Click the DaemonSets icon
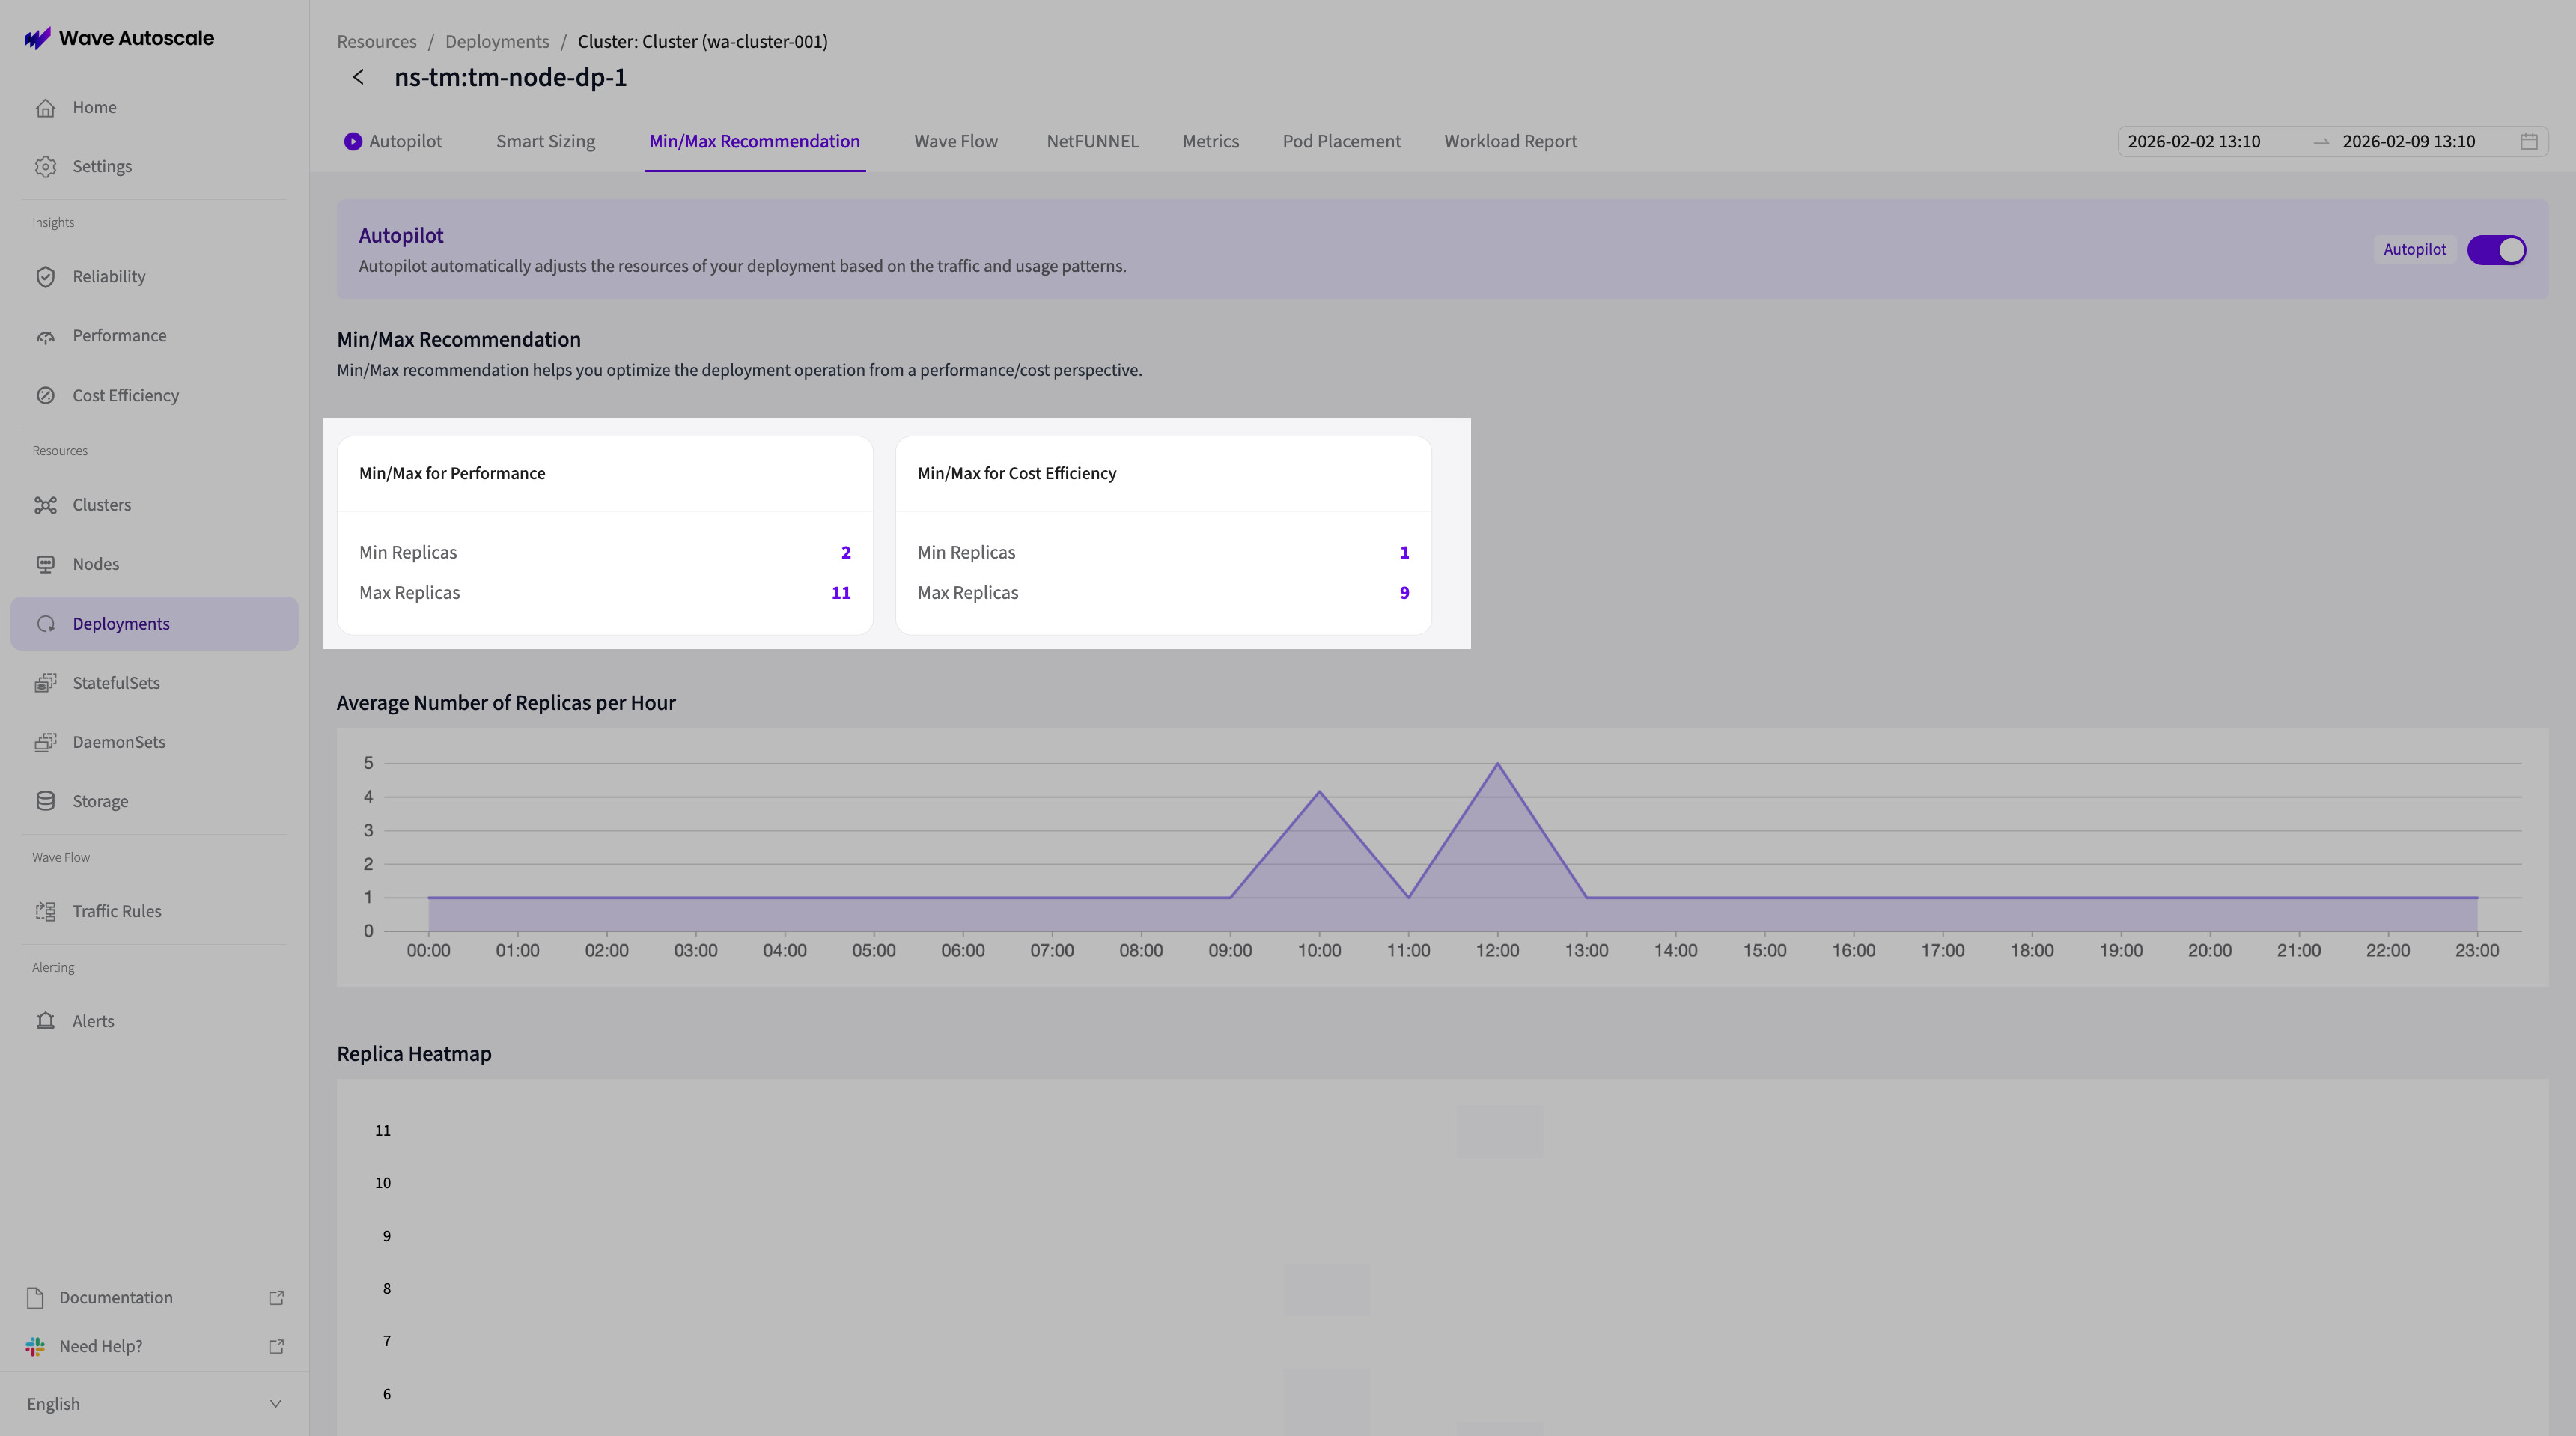This screenshot has height=1436, width=2576. 45,742
